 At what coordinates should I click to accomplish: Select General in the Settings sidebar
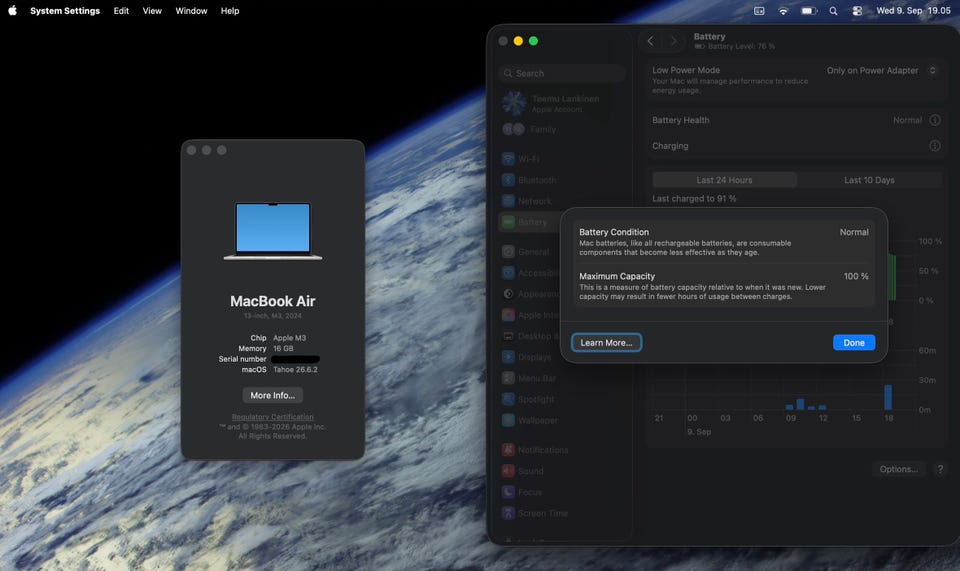530,252
